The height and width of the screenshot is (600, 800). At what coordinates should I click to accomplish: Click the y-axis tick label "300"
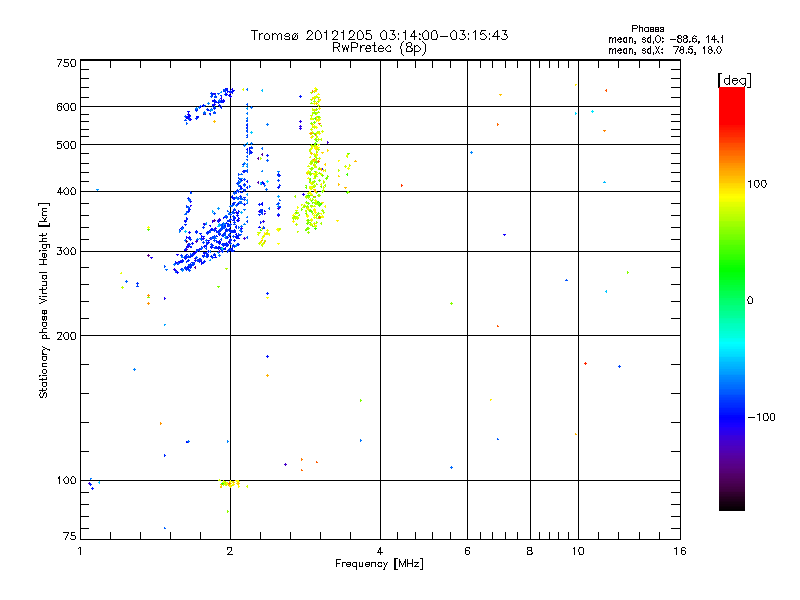(66, 251)
